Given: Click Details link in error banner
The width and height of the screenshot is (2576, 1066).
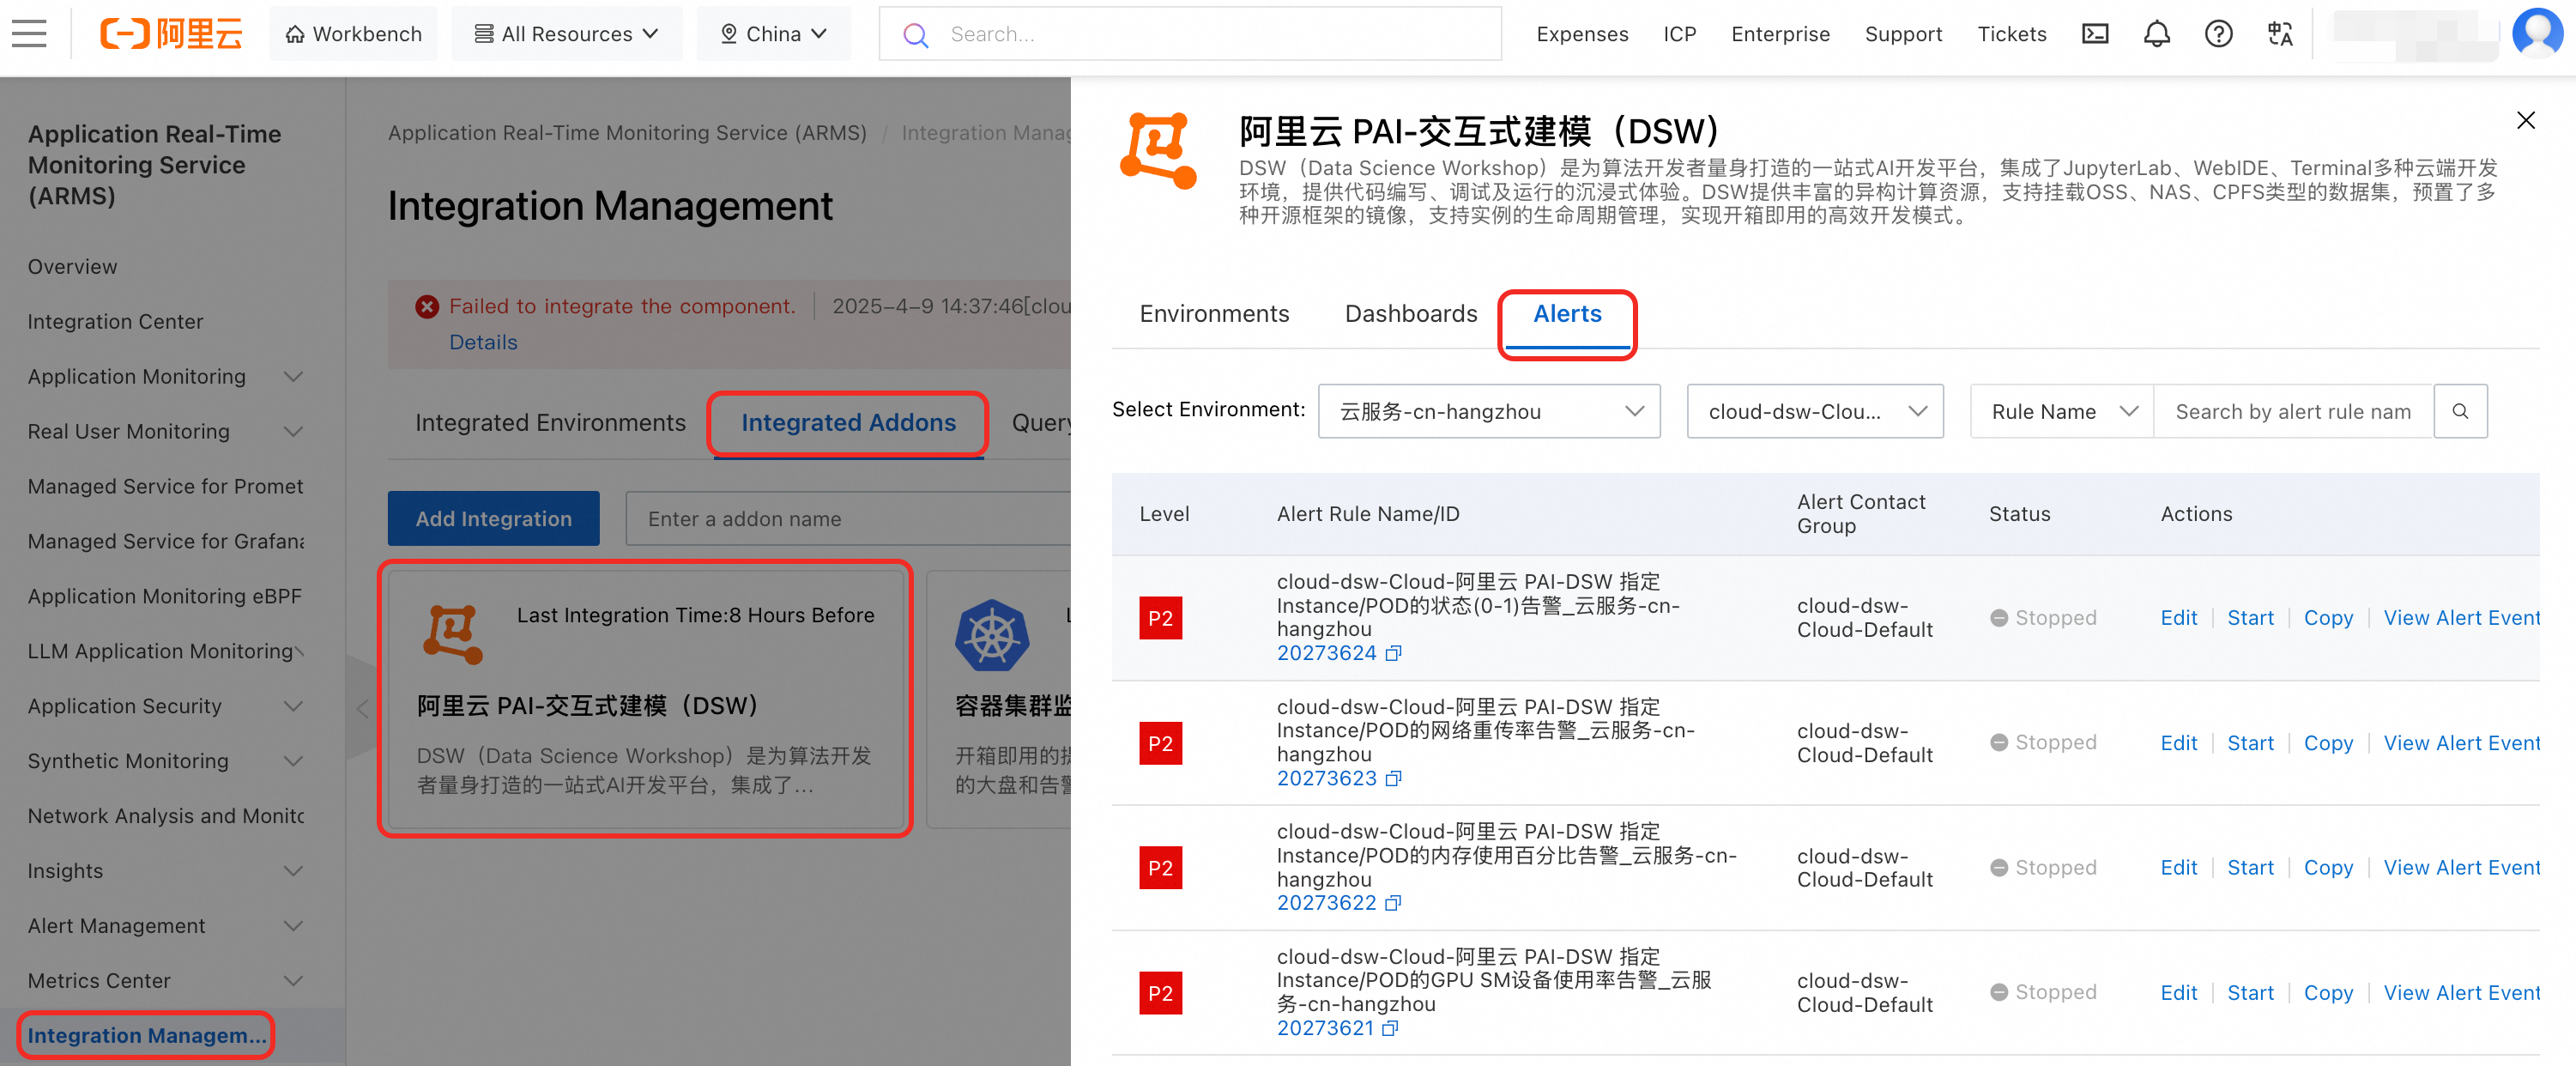Looking at the screenshot, I should (483, 342).
